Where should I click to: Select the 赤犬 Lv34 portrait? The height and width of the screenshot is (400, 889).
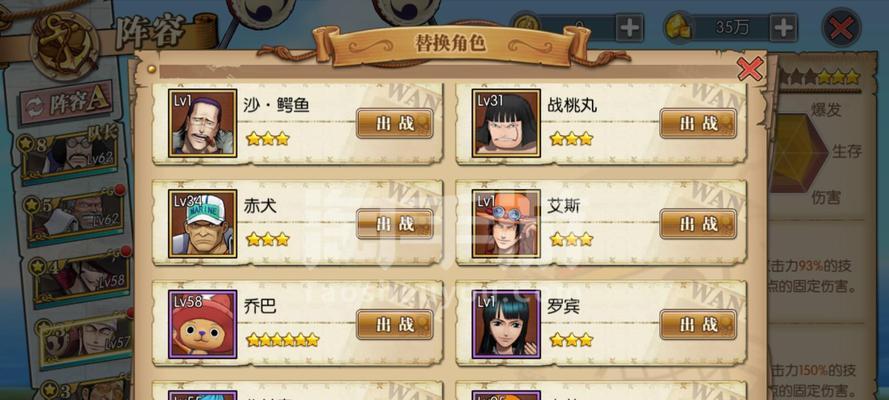point(202,224)
